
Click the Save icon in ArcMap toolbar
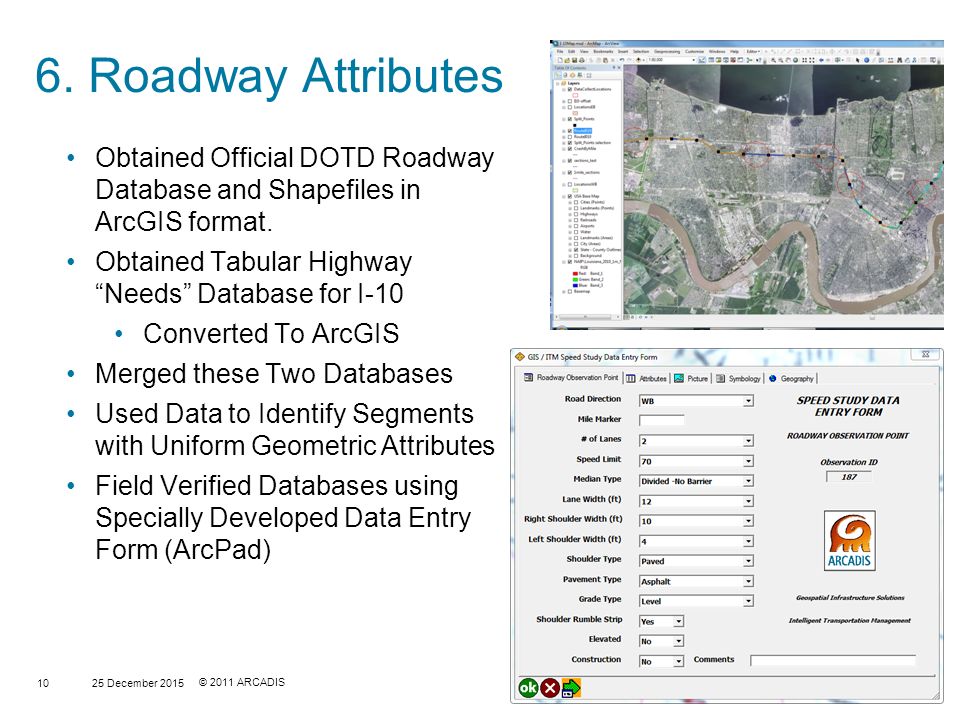[574, 60]
